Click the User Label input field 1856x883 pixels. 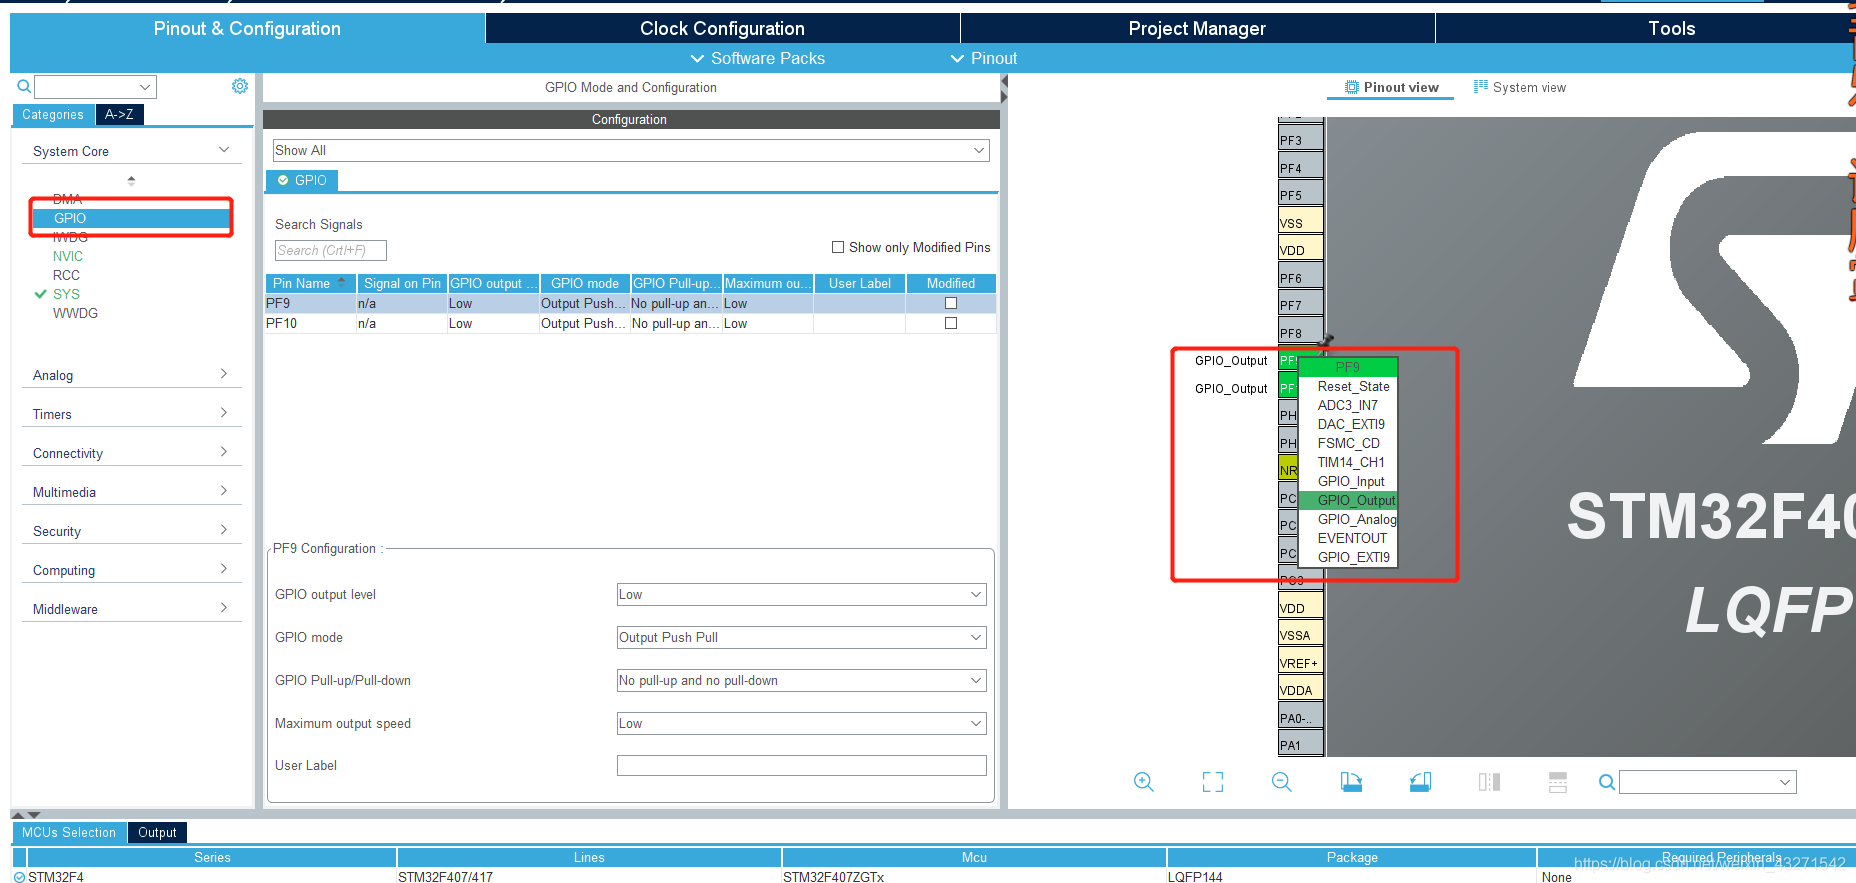click(801, 765)
